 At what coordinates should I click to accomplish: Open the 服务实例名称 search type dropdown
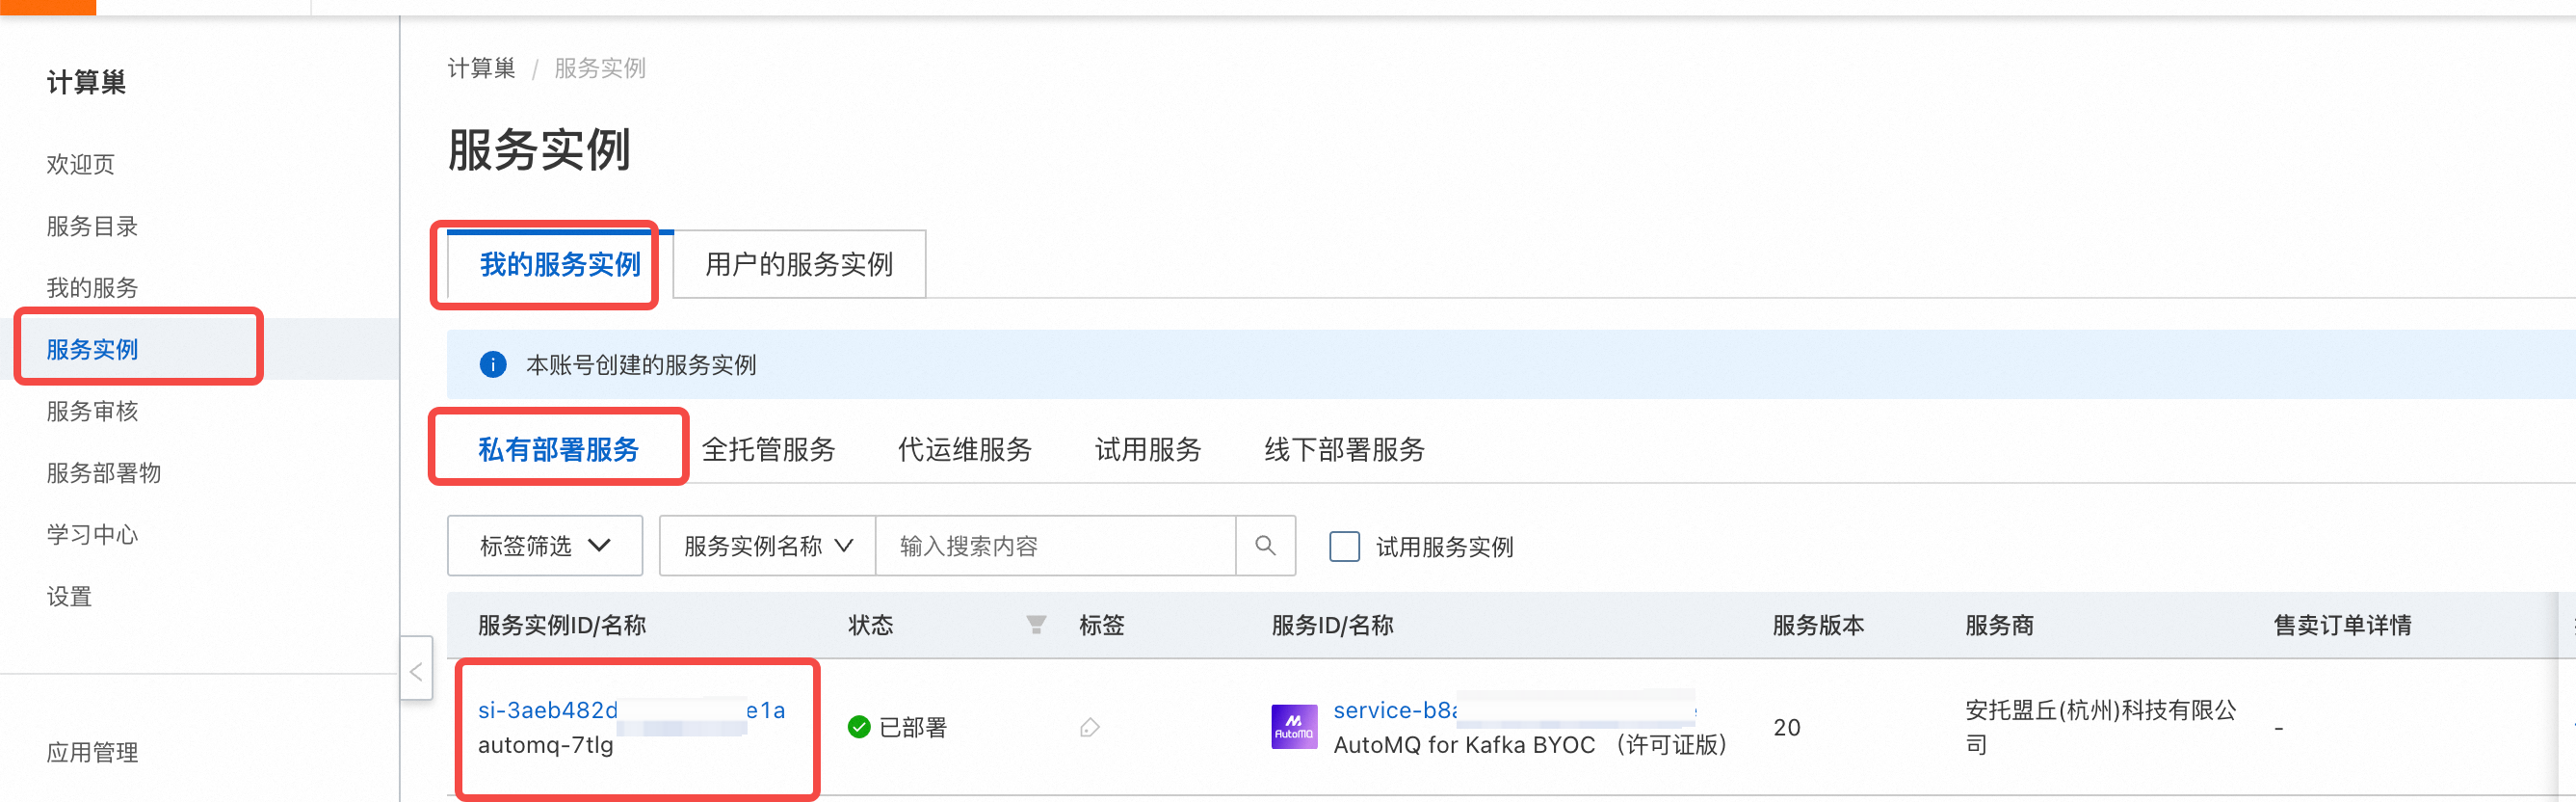pos(767,545)
